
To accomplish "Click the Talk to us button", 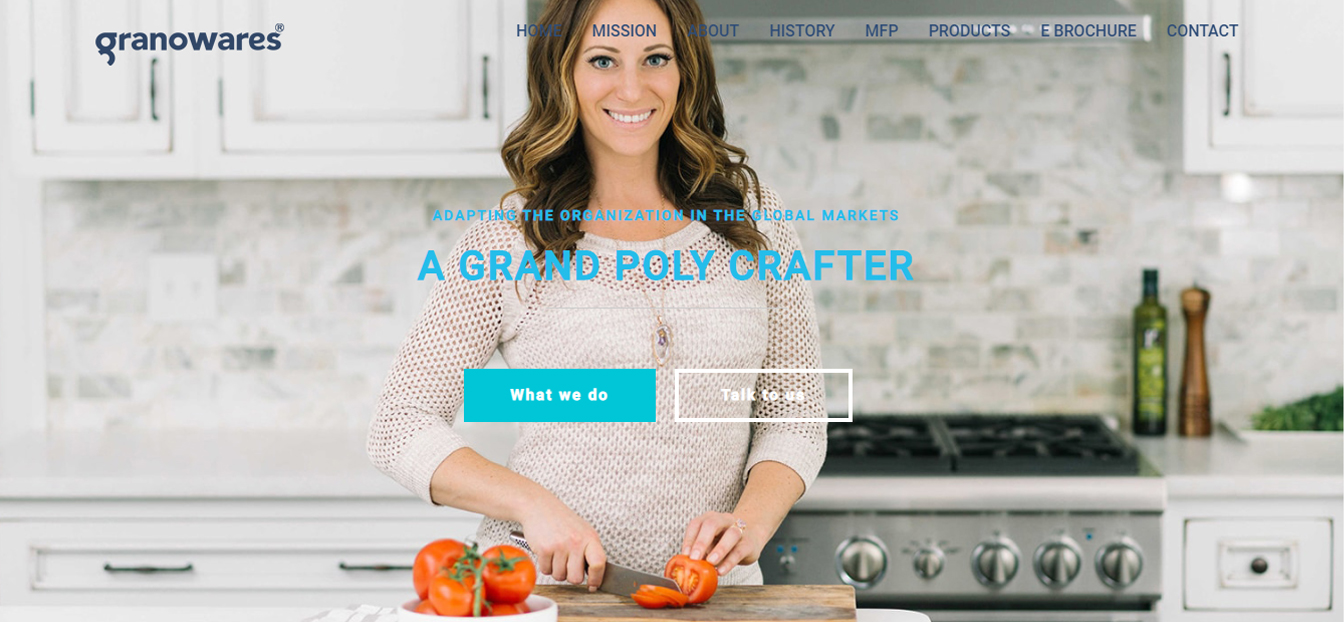I will [x=763, y=395].
